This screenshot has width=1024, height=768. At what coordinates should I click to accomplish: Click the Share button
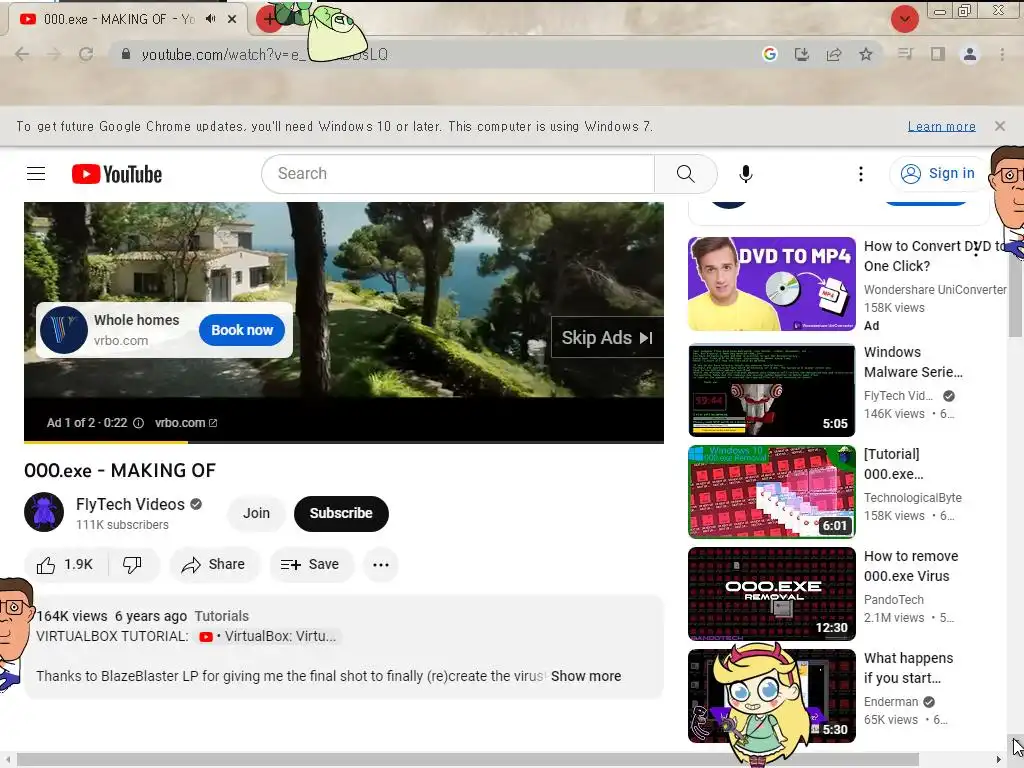pos(214,564)
